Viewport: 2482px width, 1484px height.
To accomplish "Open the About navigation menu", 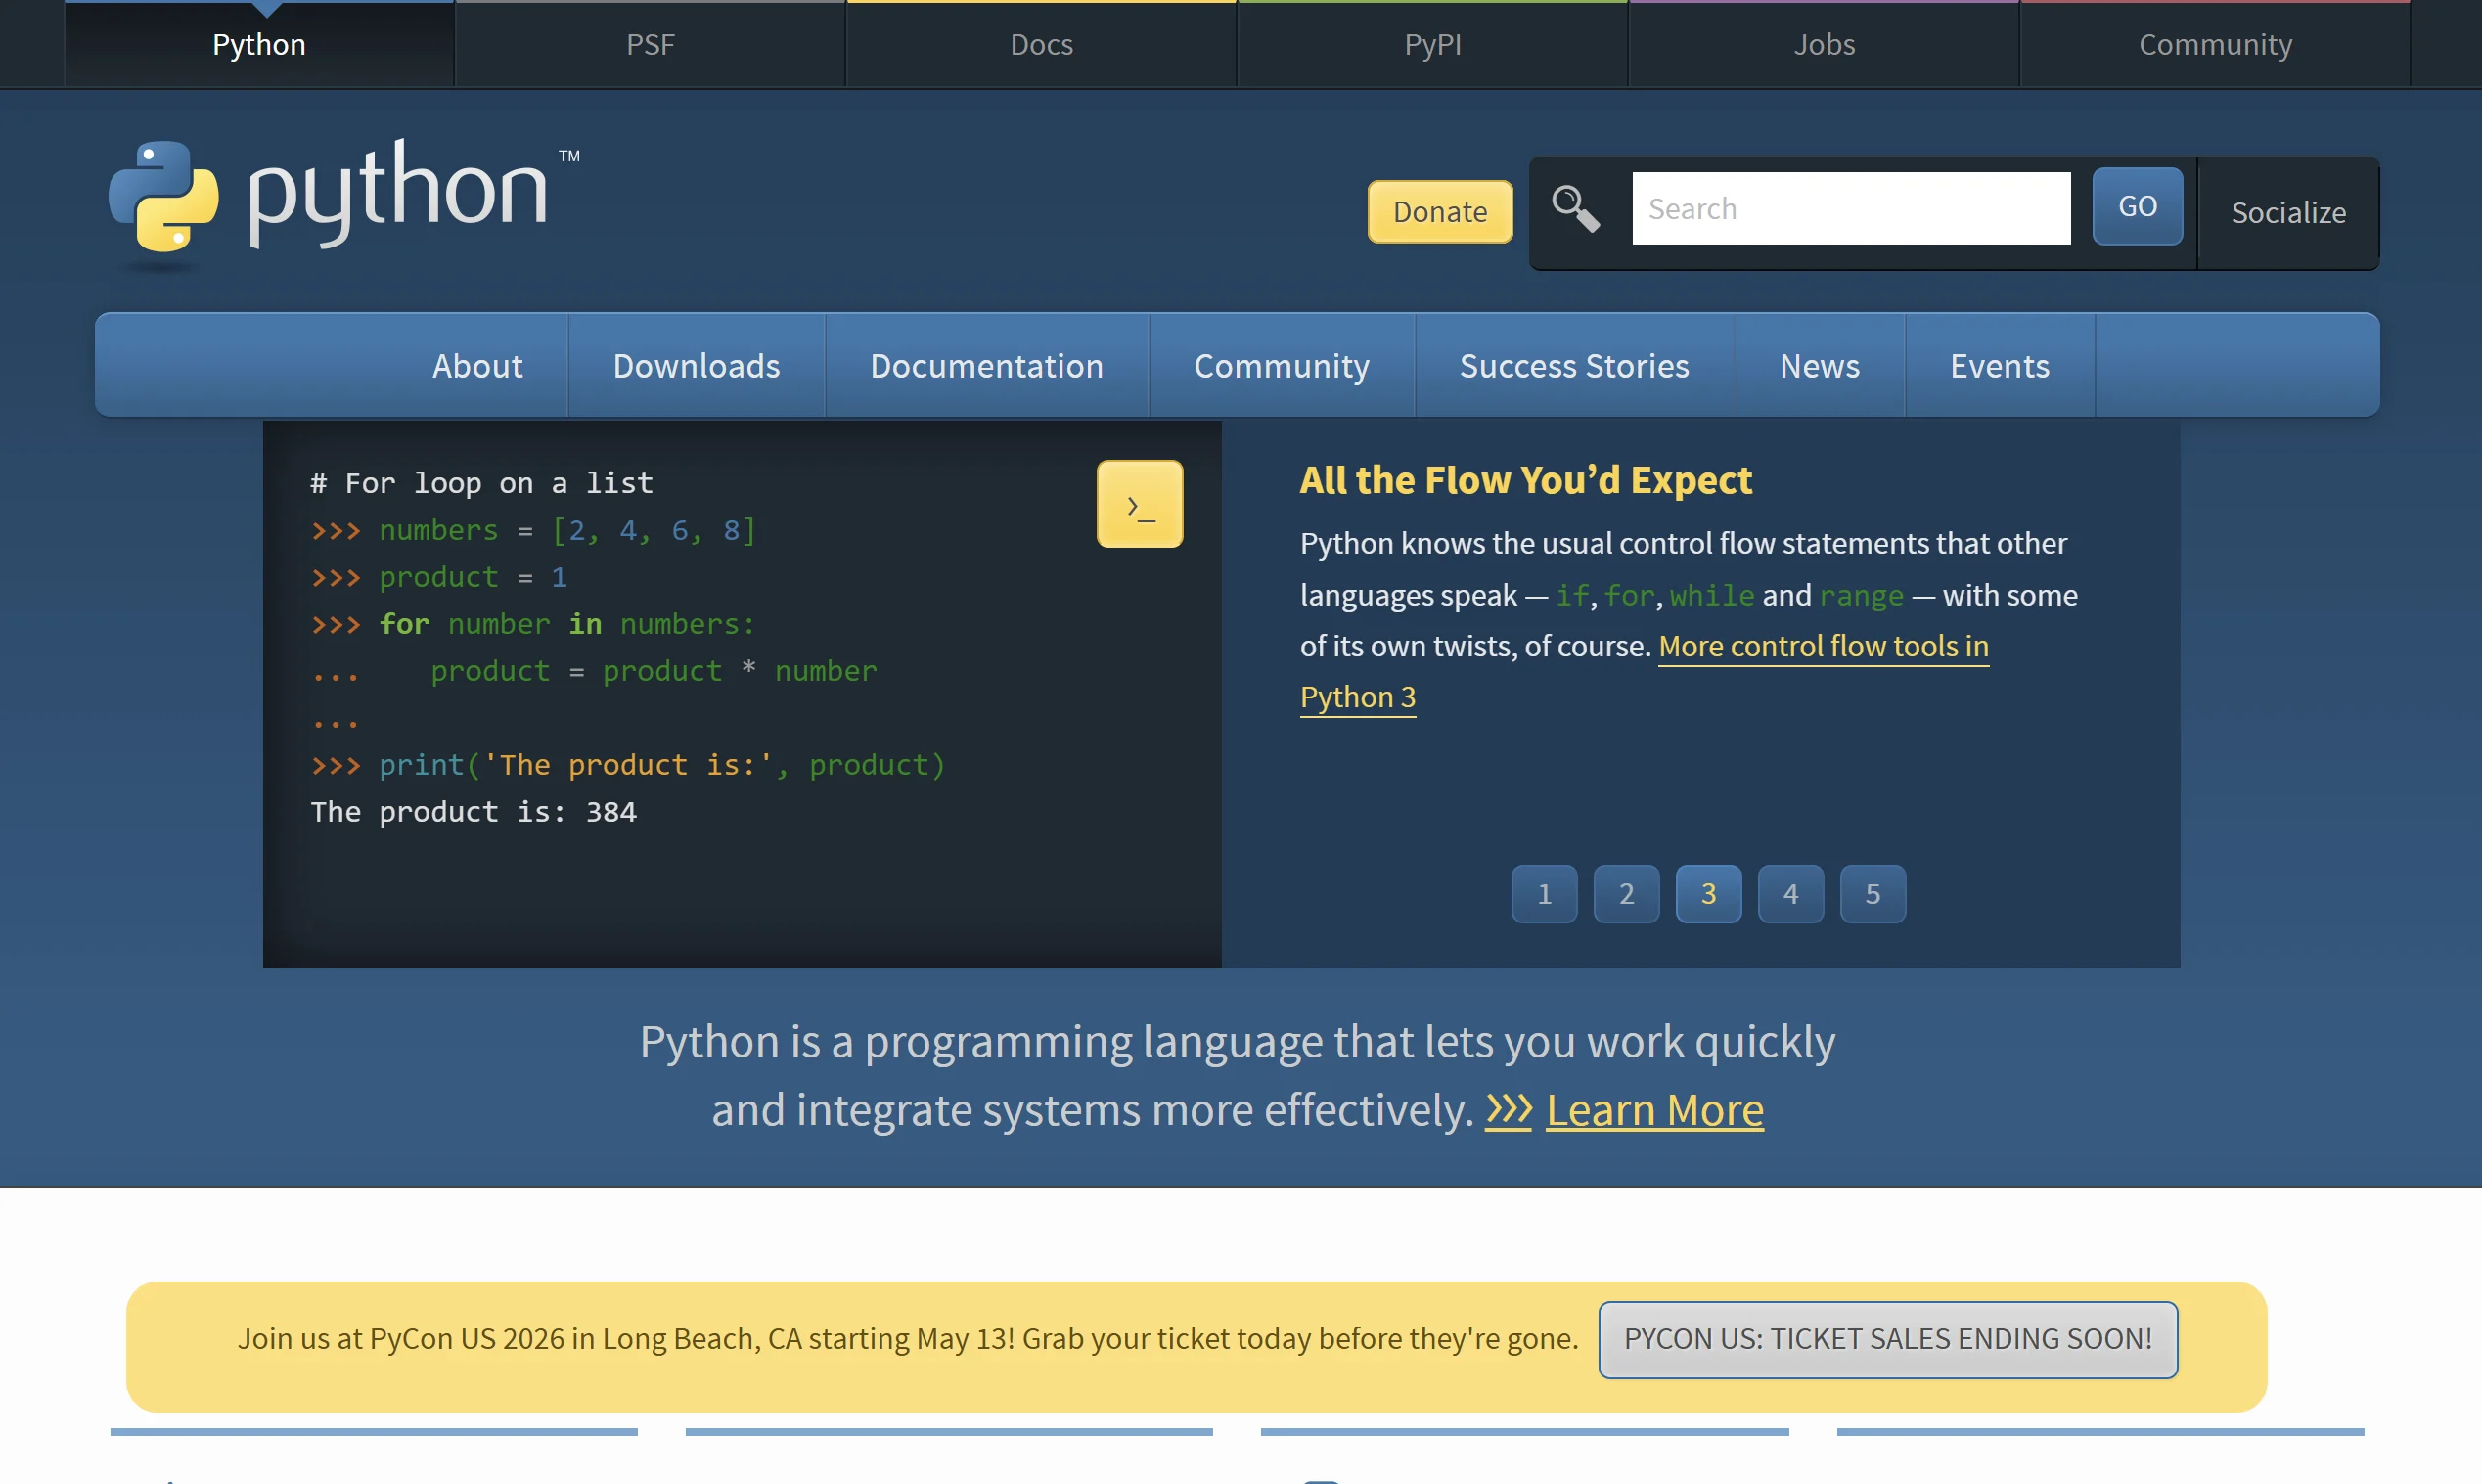I will click(477, 365).
